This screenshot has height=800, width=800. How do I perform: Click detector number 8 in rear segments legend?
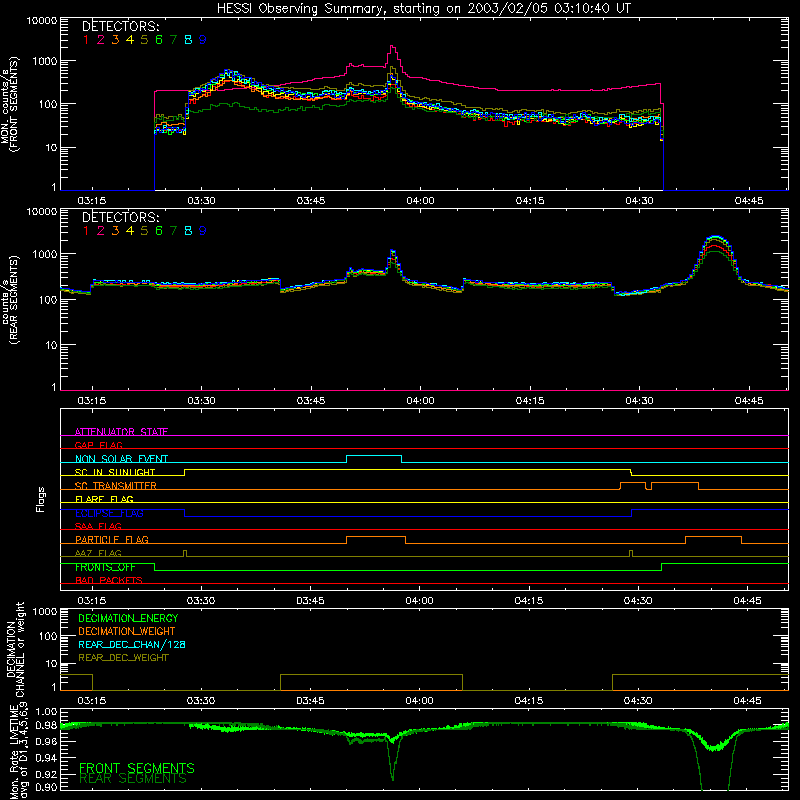(x=188, y=231)
